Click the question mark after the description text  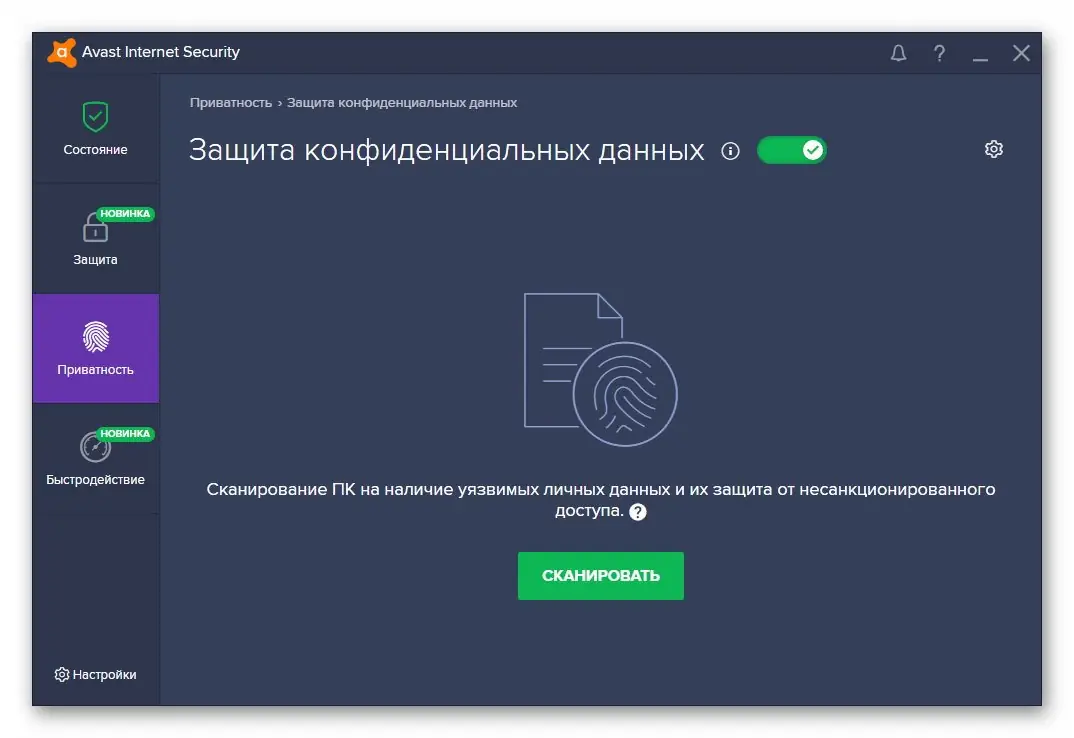pyautogui.click(x=637, y=511)
